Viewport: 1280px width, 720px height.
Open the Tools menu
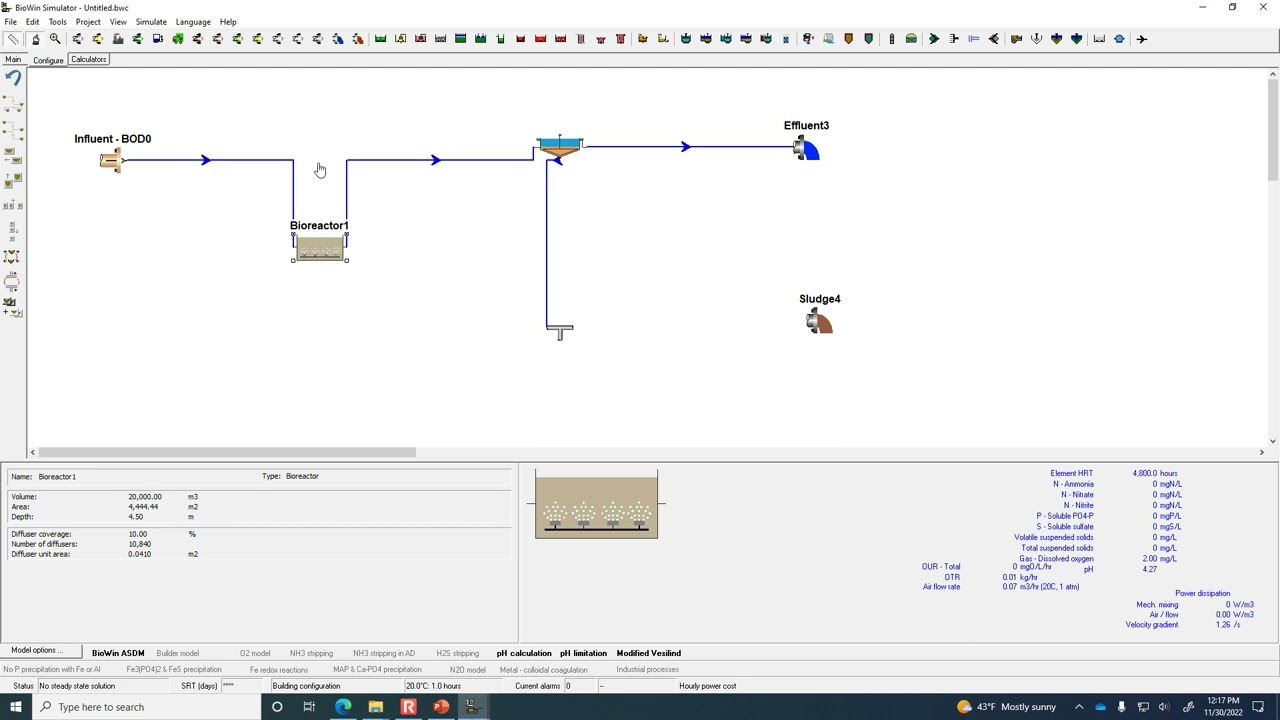(x=57, y=22)
